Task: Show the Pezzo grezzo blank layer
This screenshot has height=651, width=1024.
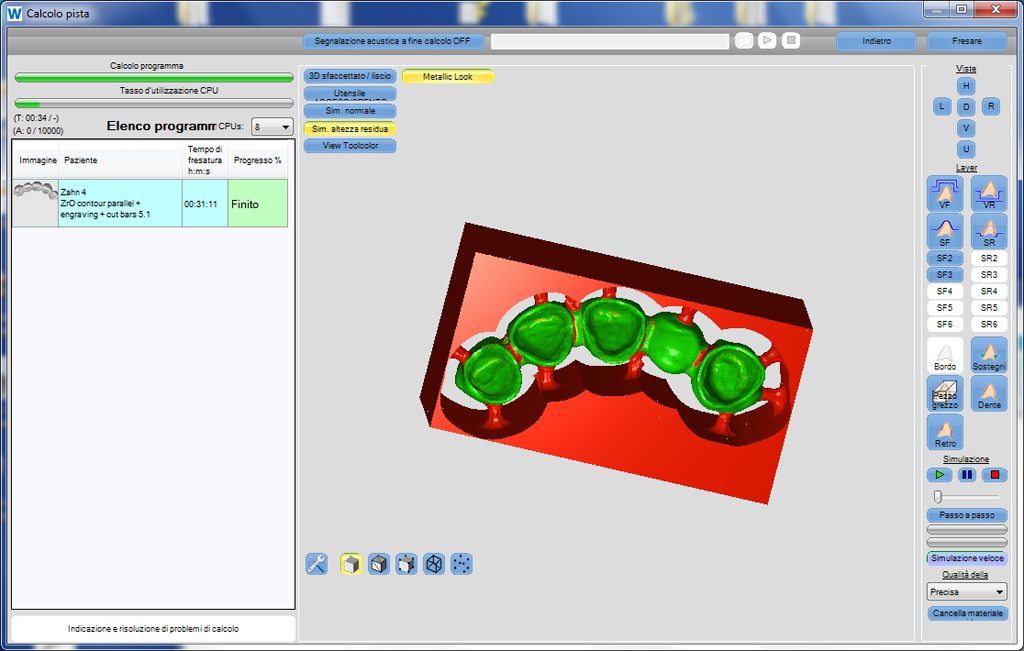Action: (x=945, y=393)
